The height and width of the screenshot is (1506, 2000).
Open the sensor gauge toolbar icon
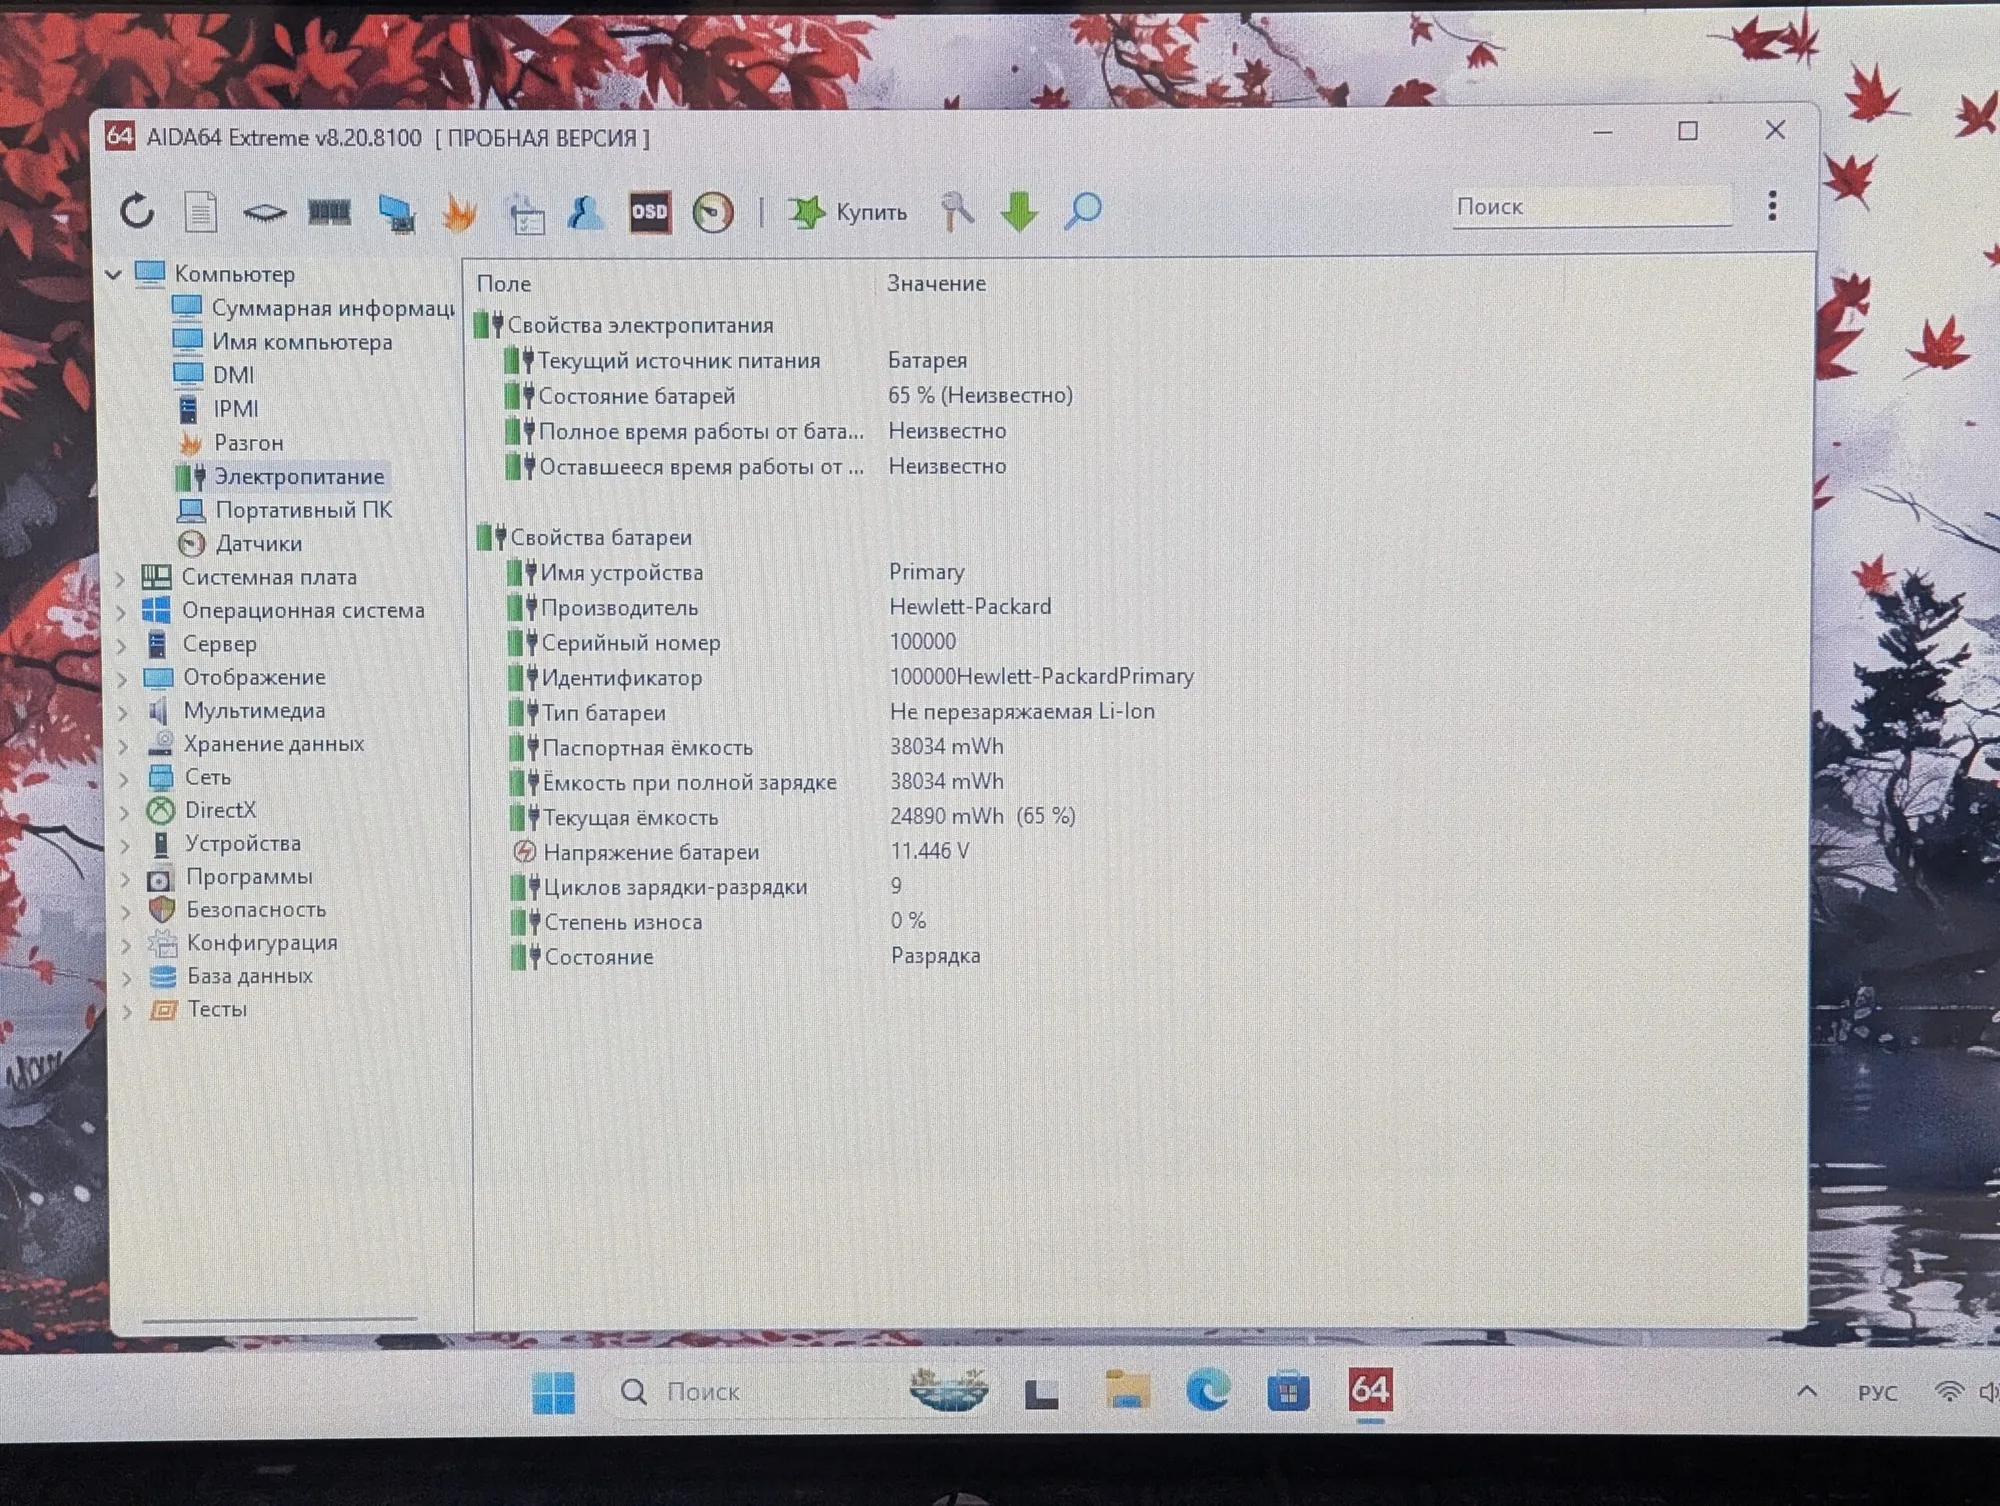coord(713,212)
